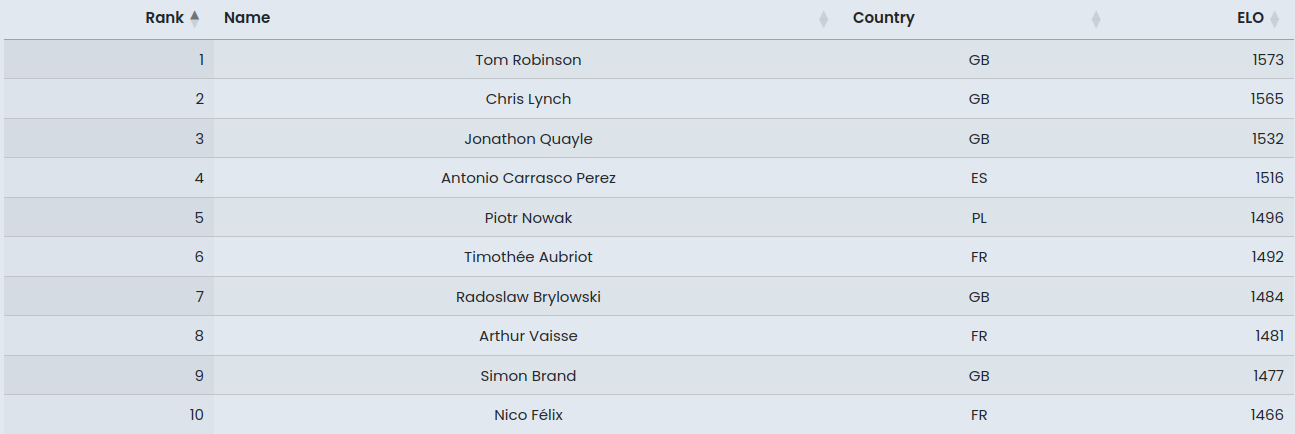Click on Jonathon Quayle's name

tap(528, 139)
